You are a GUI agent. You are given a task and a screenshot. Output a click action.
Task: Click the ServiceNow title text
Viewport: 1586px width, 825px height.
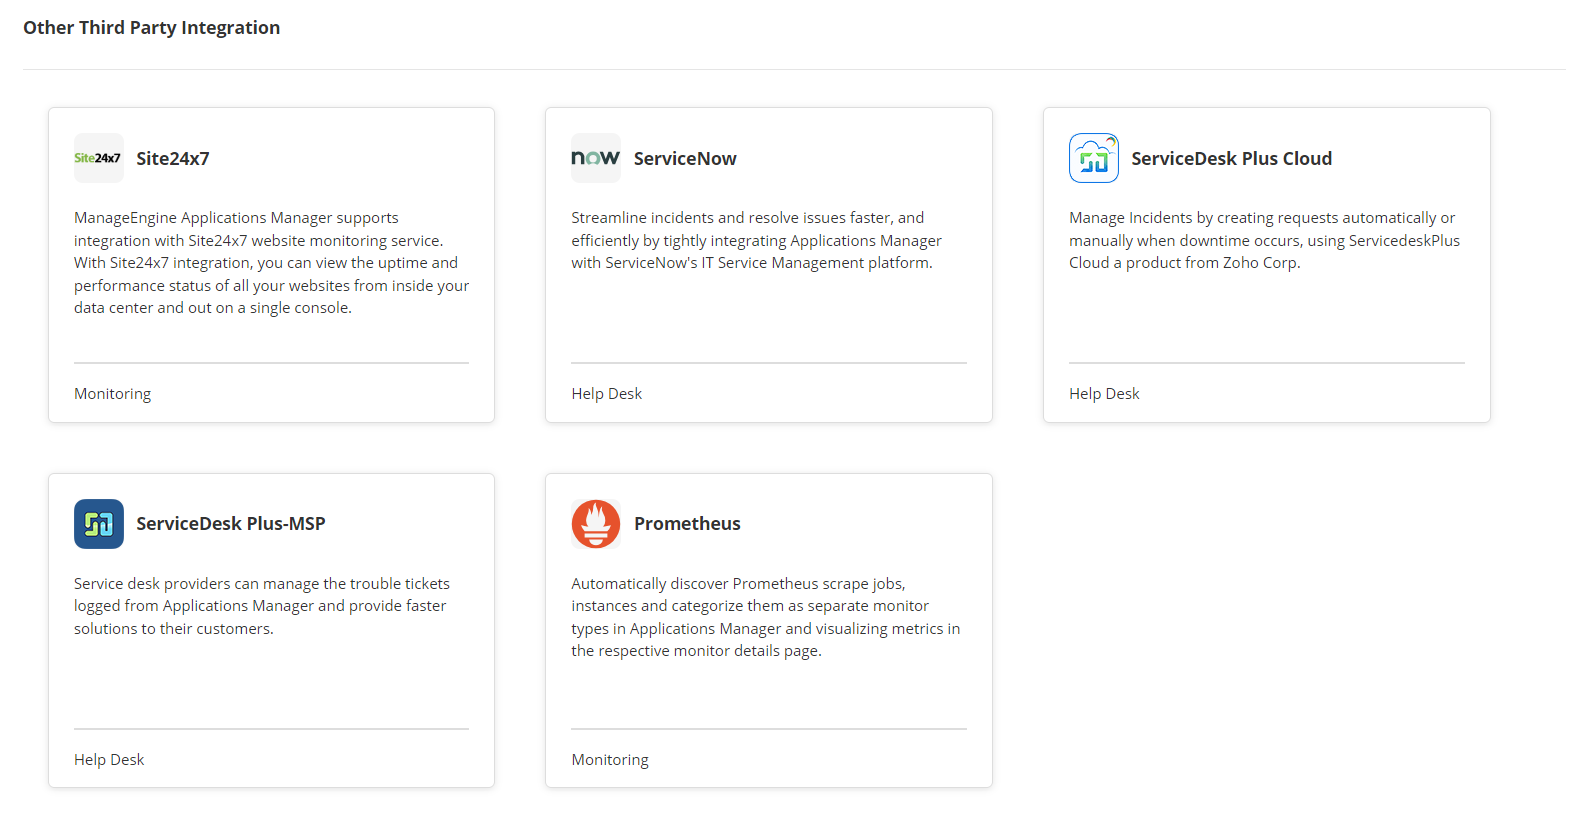point(685,157)
